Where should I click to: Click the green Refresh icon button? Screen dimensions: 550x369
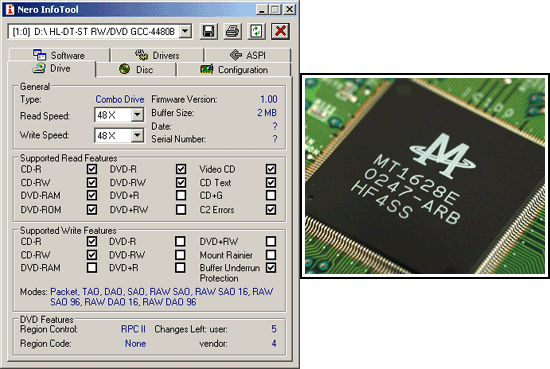tap(256, 32)
